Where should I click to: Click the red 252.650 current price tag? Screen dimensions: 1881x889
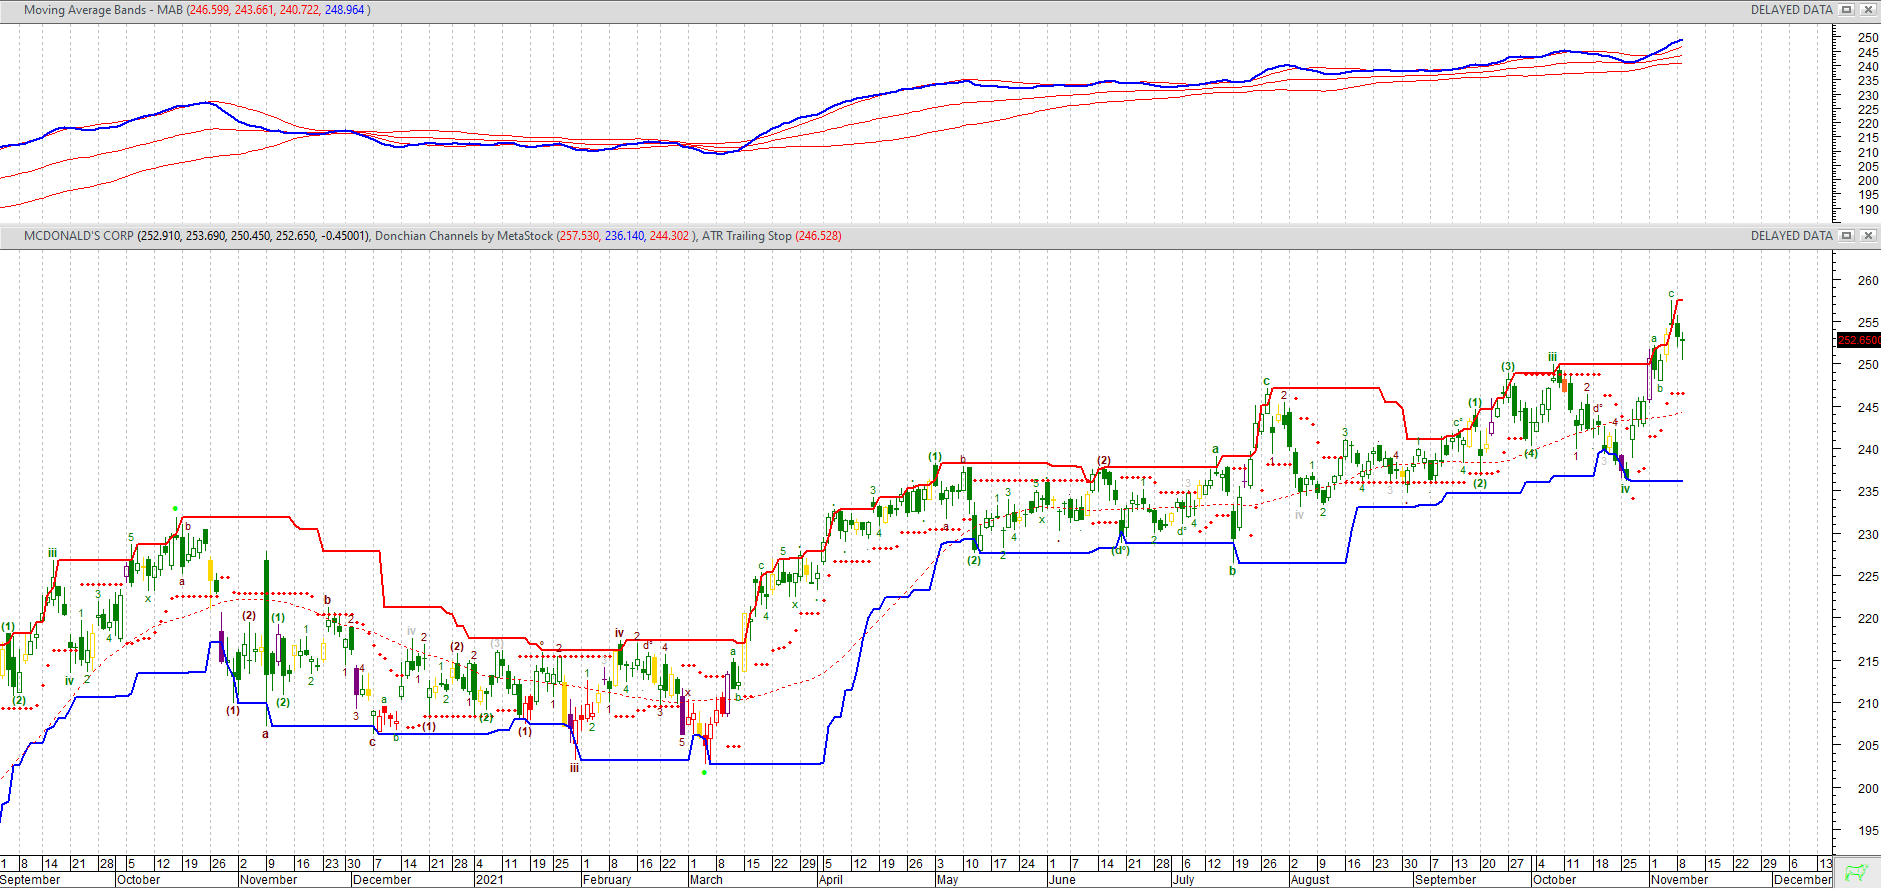tap(1858, 340)
